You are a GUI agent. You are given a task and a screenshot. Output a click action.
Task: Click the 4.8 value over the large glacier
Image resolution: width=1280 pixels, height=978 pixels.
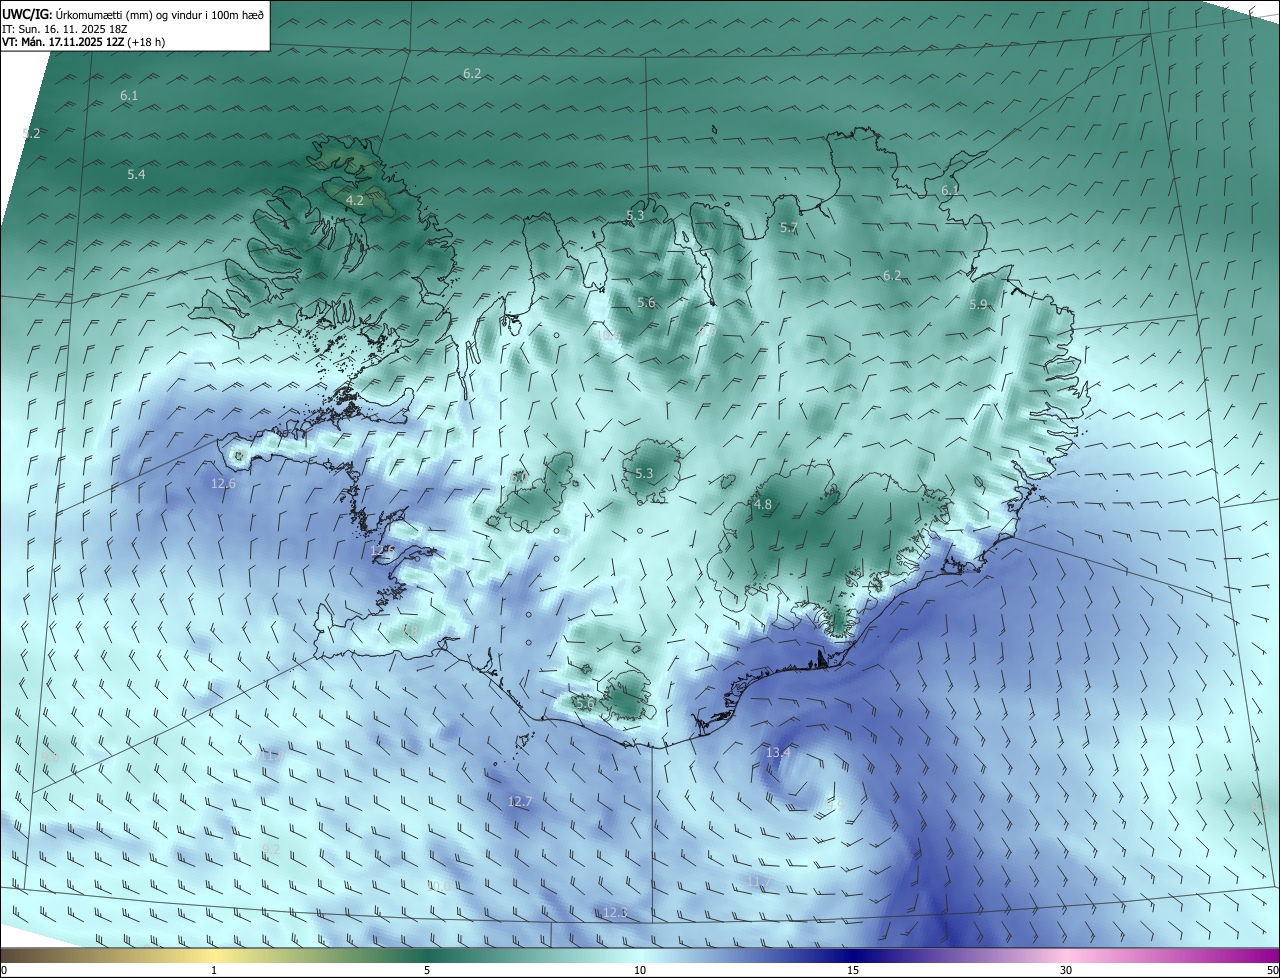pyautogui.click(x=763, y=505)
